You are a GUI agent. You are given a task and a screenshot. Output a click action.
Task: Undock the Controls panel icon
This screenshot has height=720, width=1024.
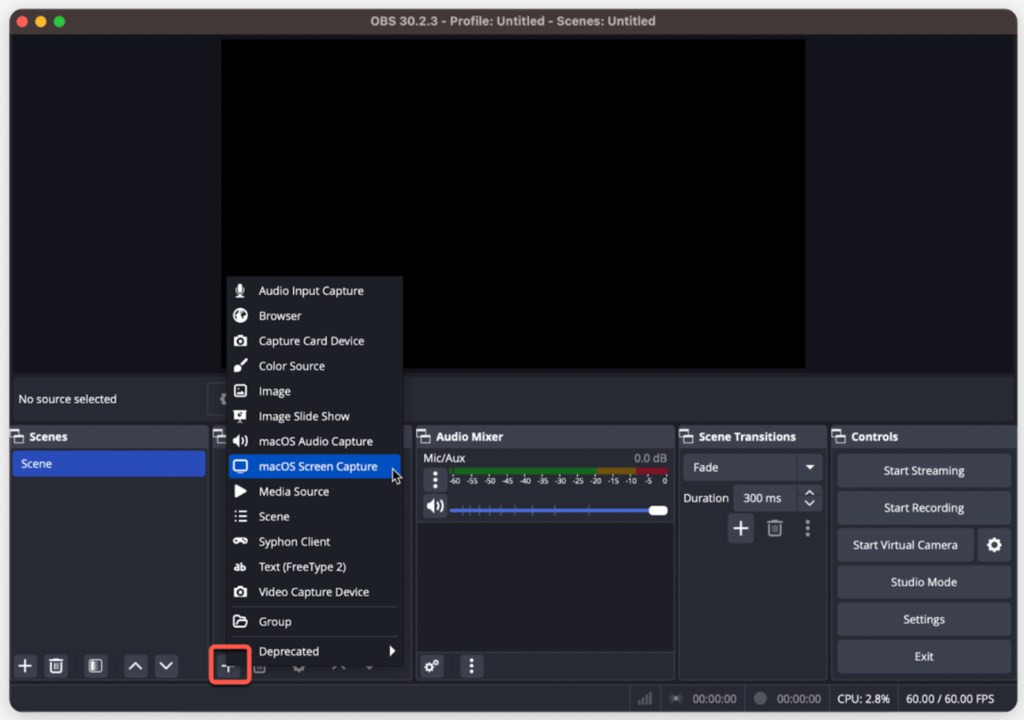pos(839,436)
